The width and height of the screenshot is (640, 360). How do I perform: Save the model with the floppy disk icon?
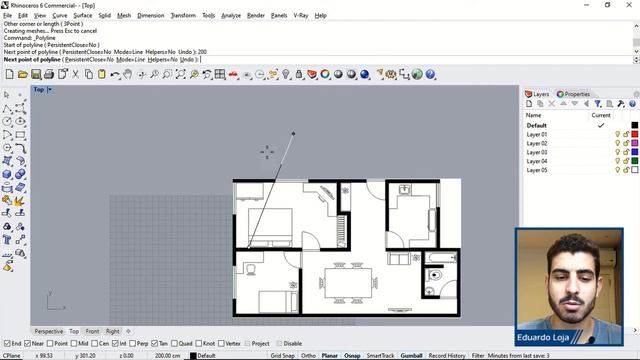click(x=36, y=74)
